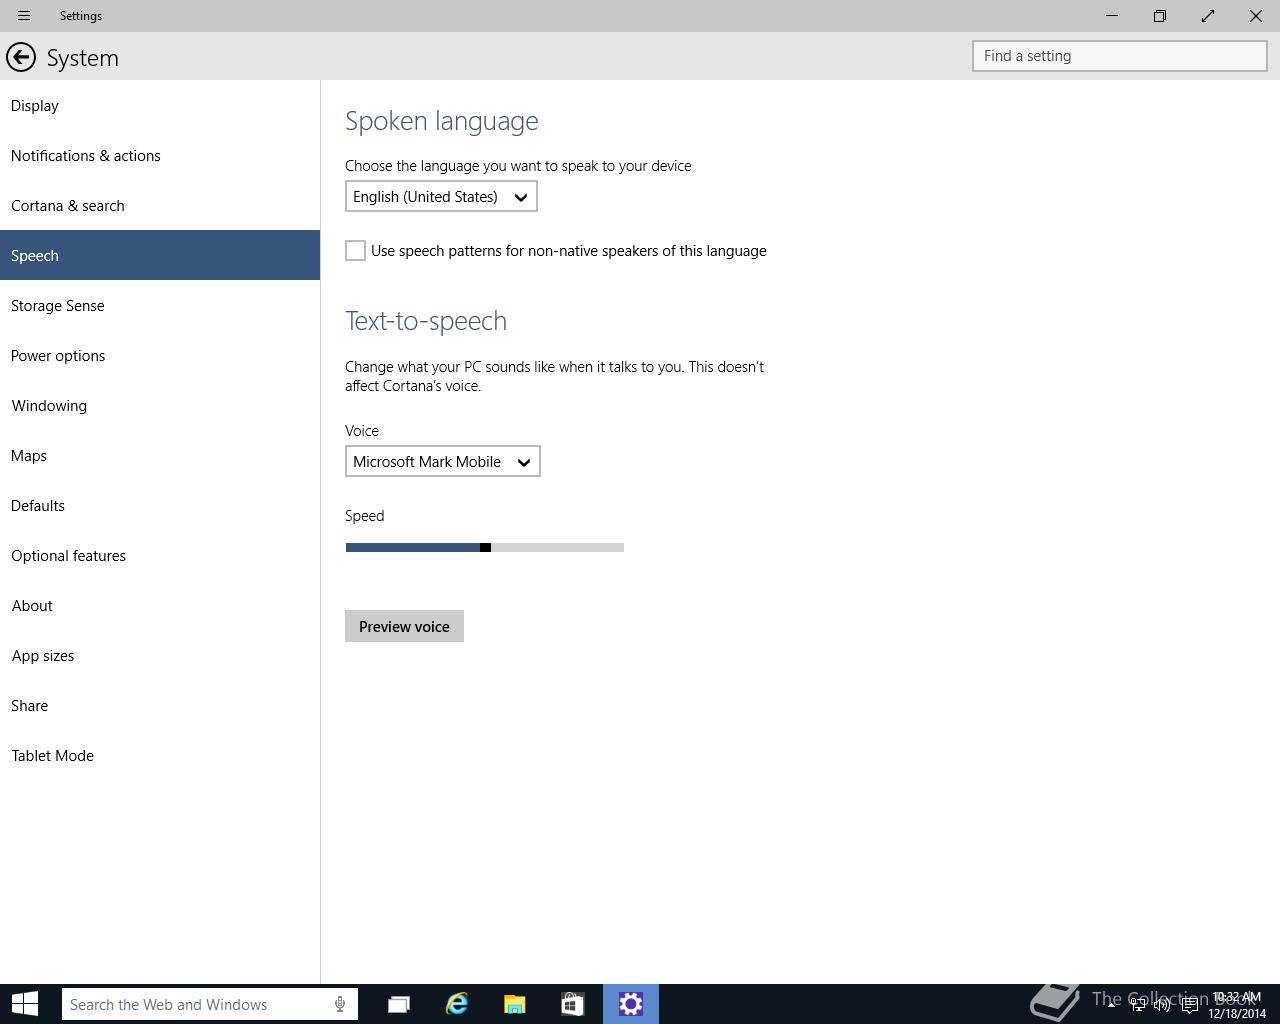
Task: Show hidden system tray icons
Action: pos(1111,1004)
